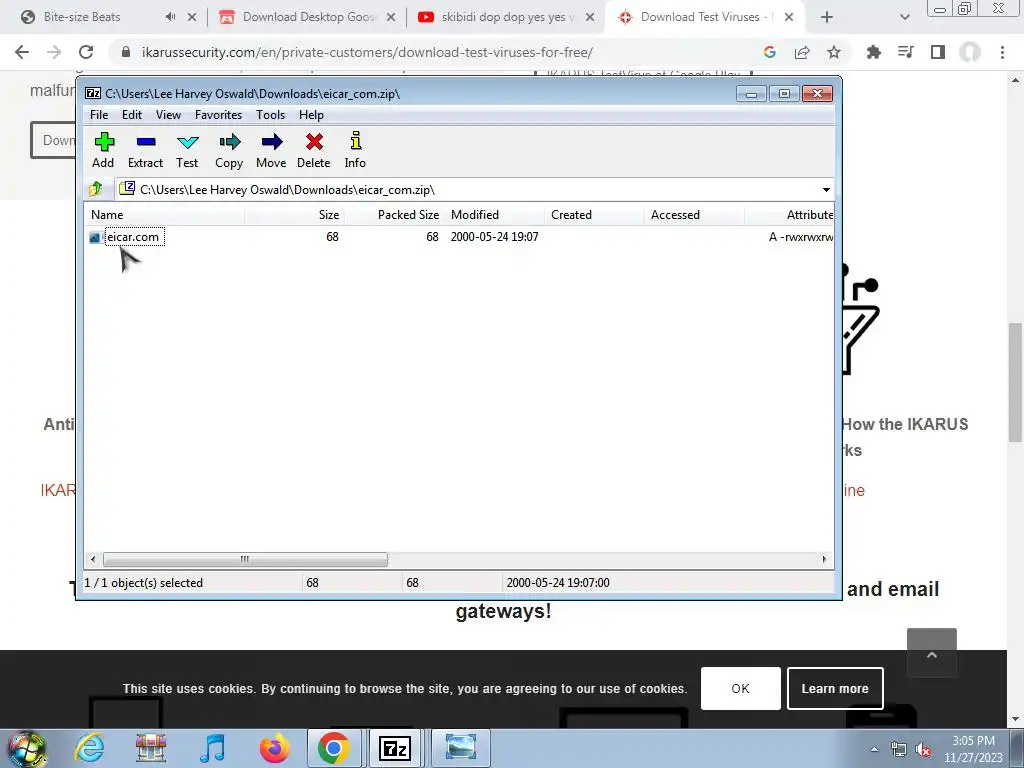
Task: Launch Internet Explorer from taskbar
Action: coord(89,748)
